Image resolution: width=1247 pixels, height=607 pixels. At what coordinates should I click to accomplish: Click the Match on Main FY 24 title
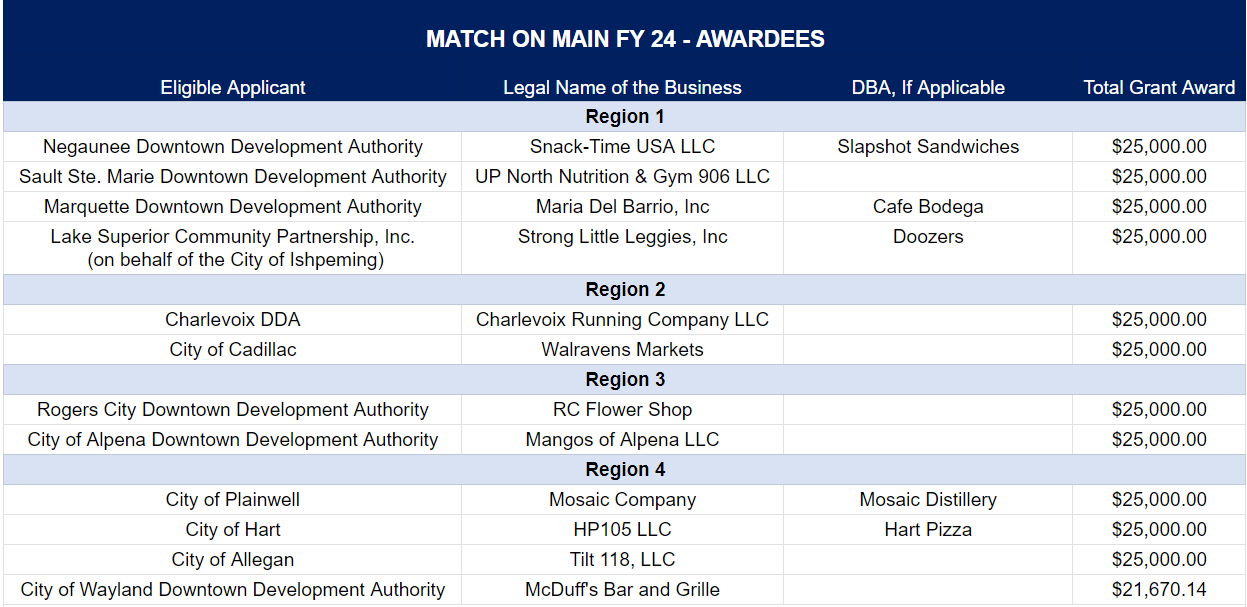(x=624, y=39)
